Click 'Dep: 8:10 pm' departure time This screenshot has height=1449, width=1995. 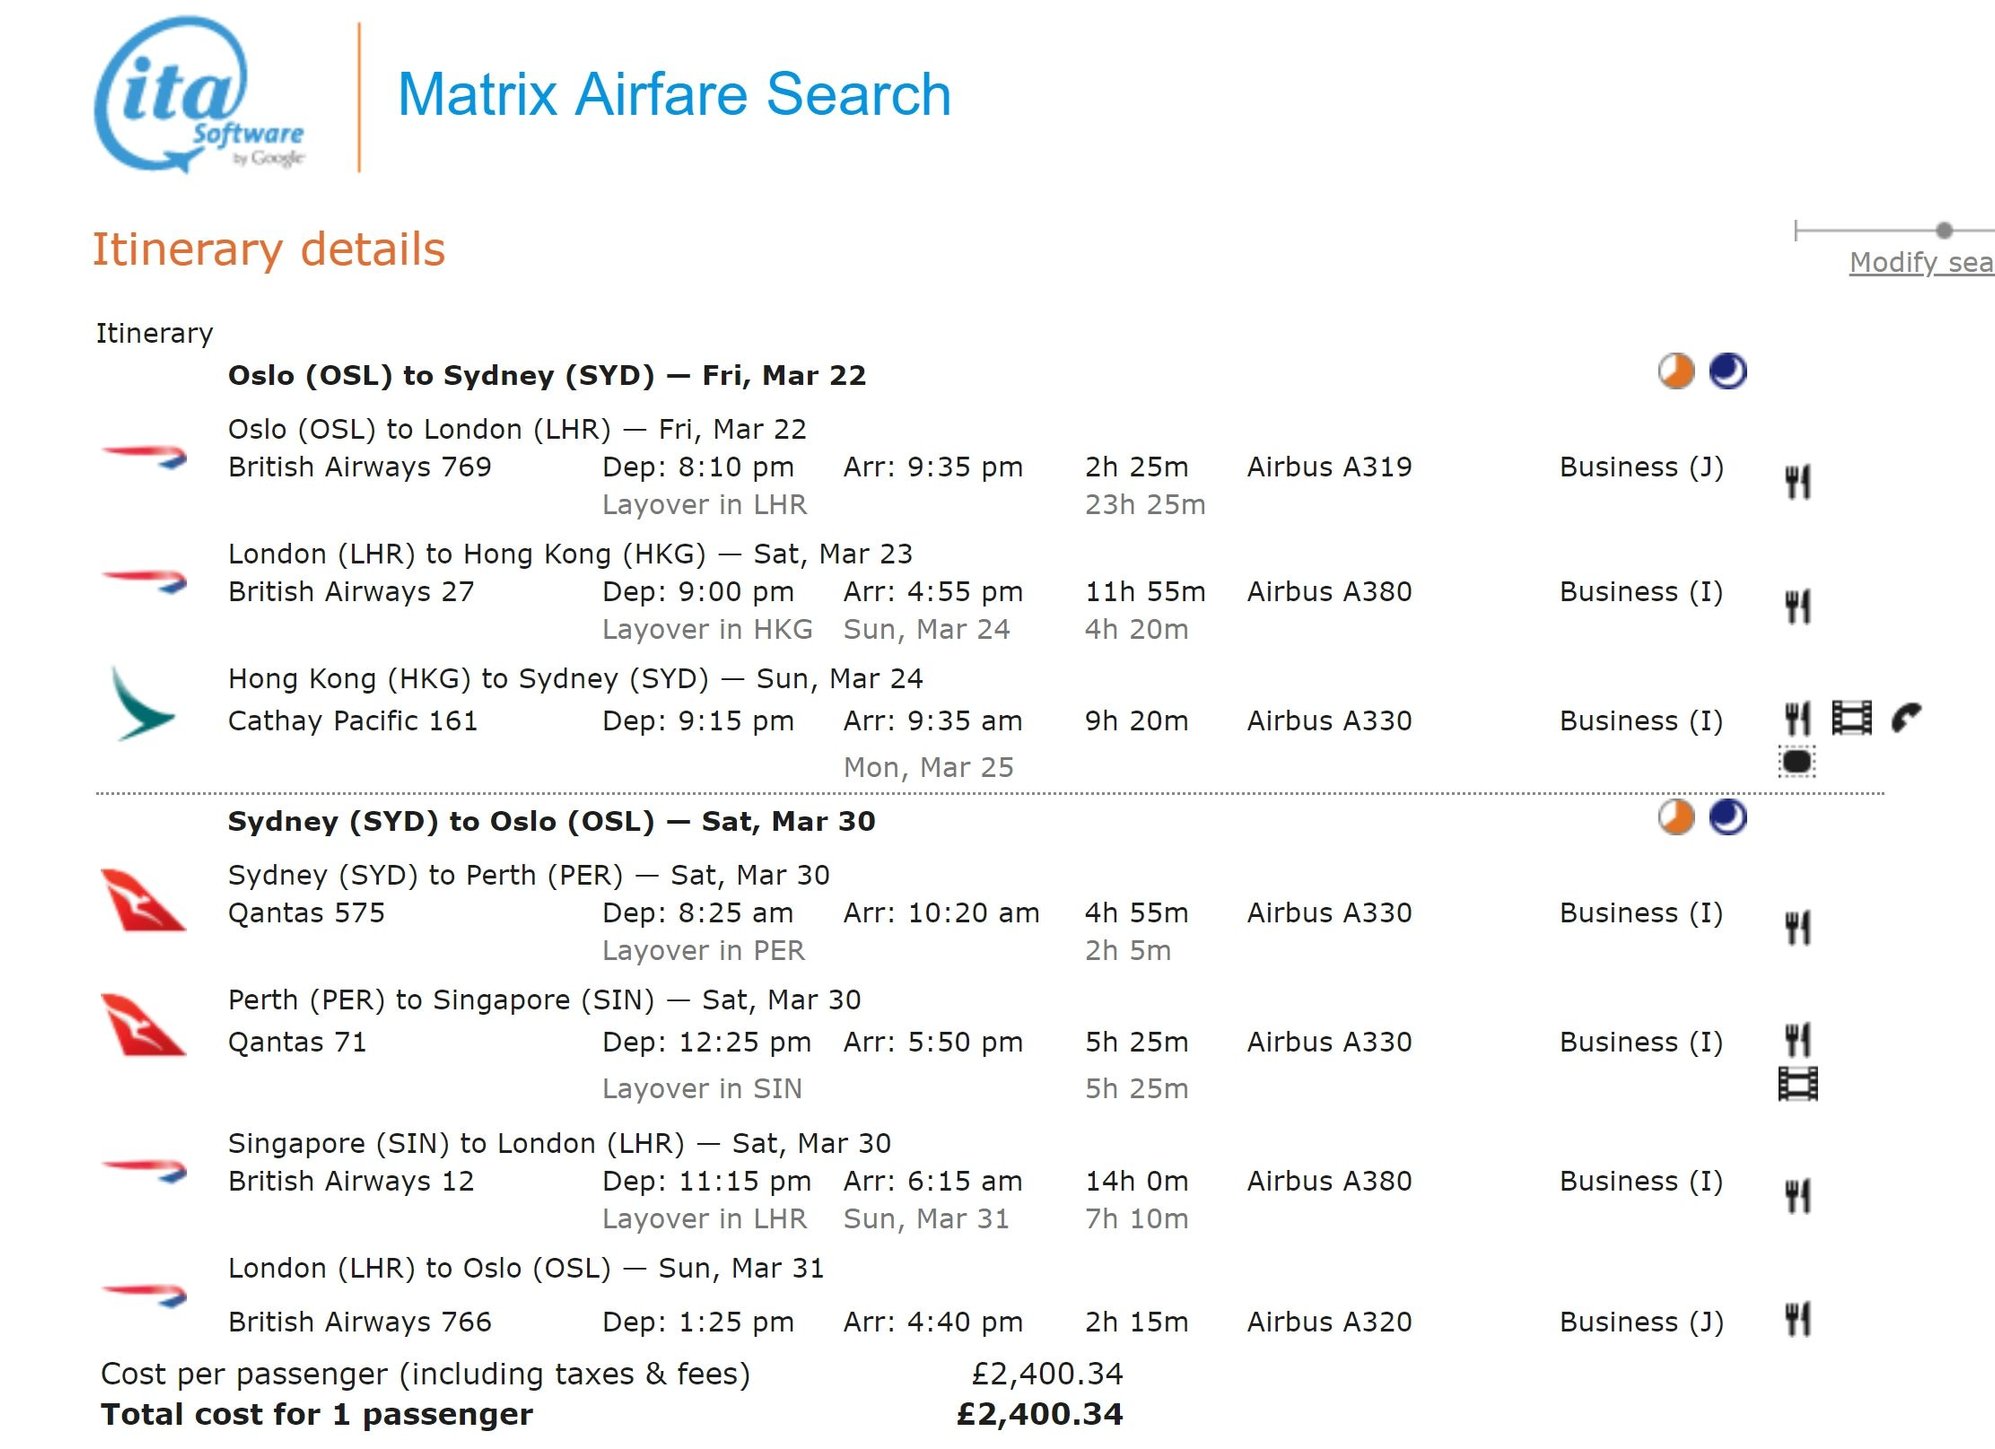(x=698, y=467)
